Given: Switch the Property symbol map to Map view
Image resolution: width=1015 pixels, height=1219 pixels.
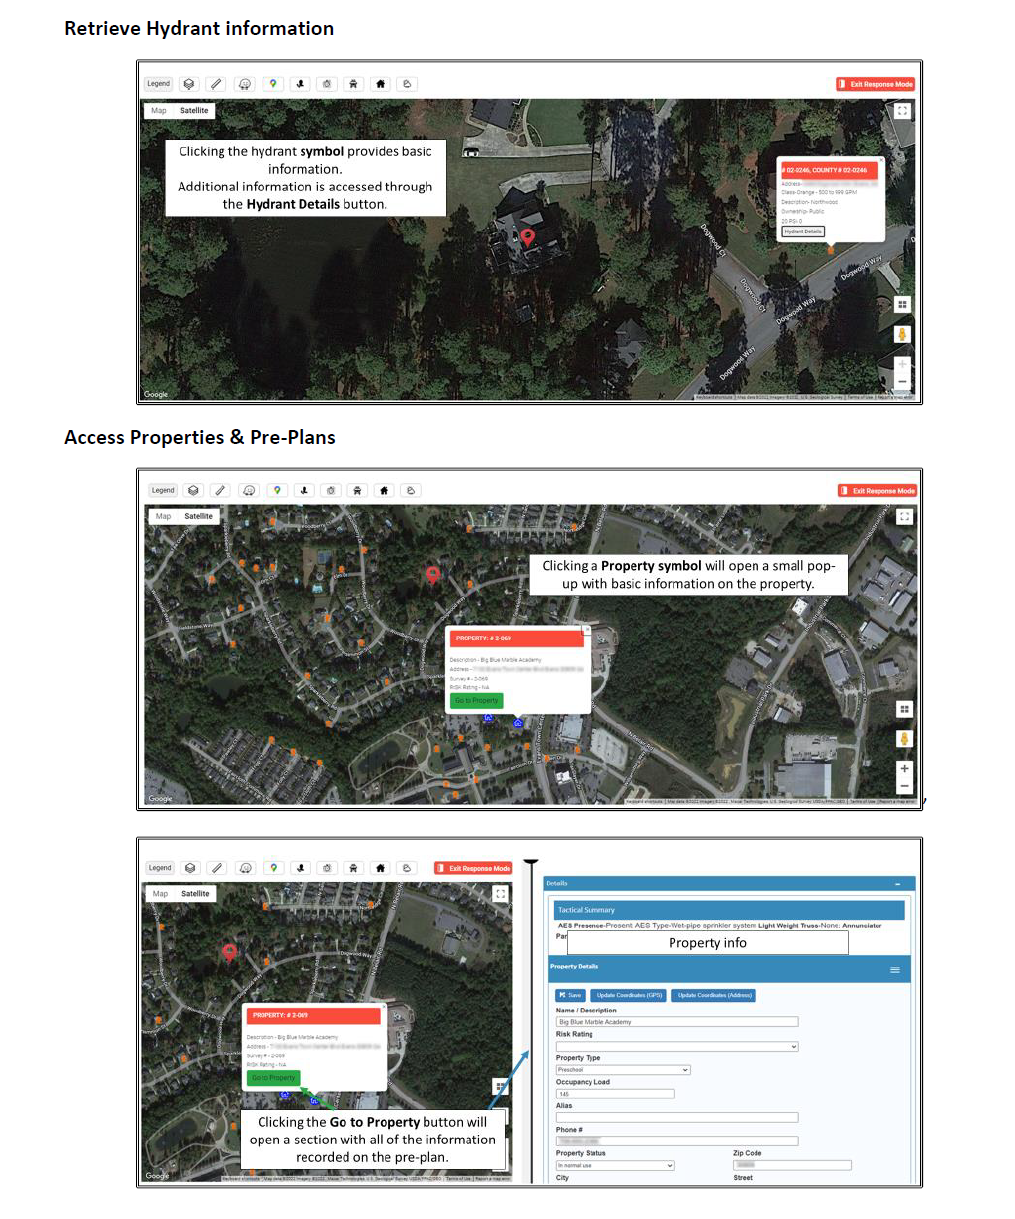Looking at the screenshot, I should [x=163, y=517].
